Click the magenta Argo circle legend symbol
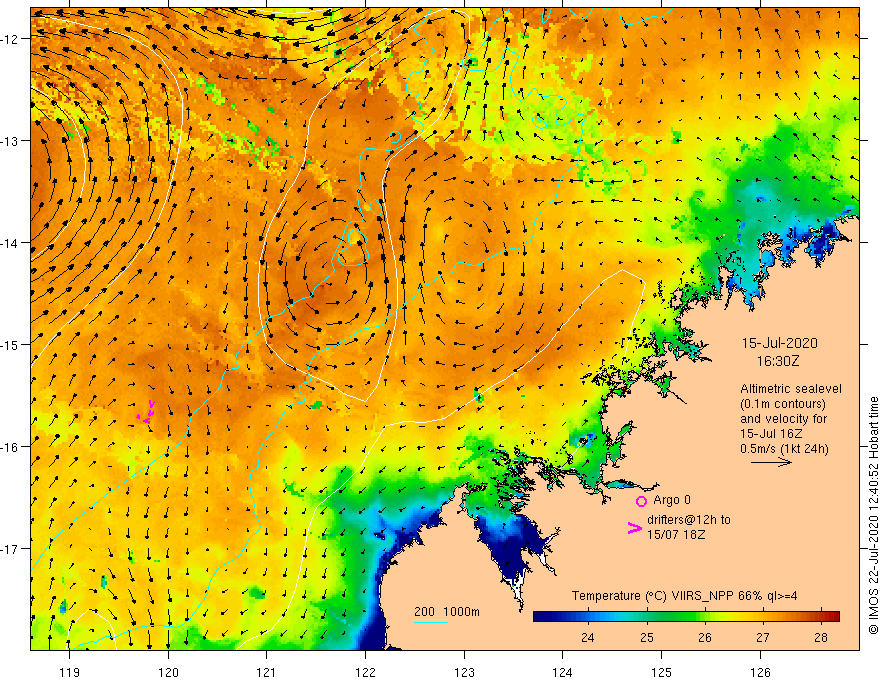The height and width of the screenshot is (680, 880). click(x=641, y=501)
